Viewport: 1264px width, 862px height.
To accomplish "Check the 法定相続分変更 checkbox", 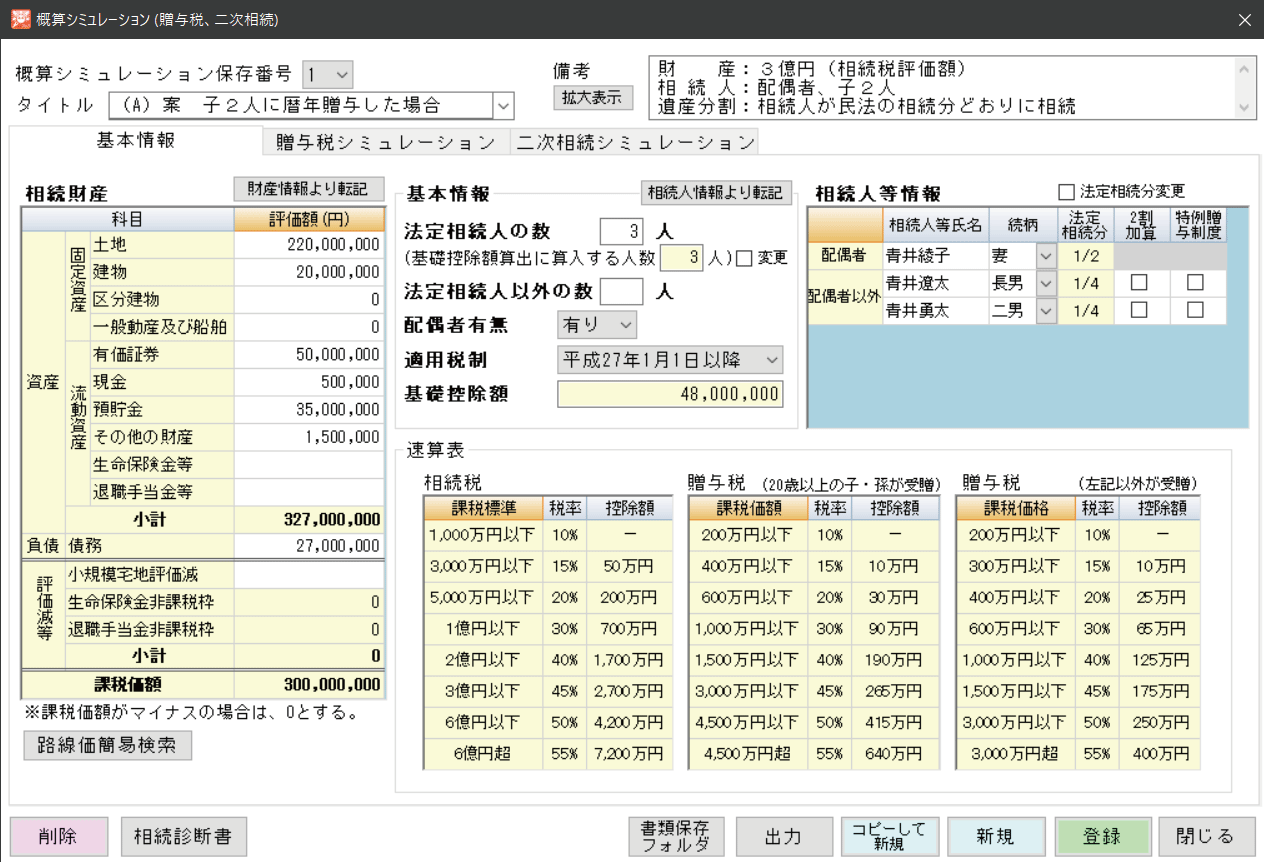I will (1066, 192).
